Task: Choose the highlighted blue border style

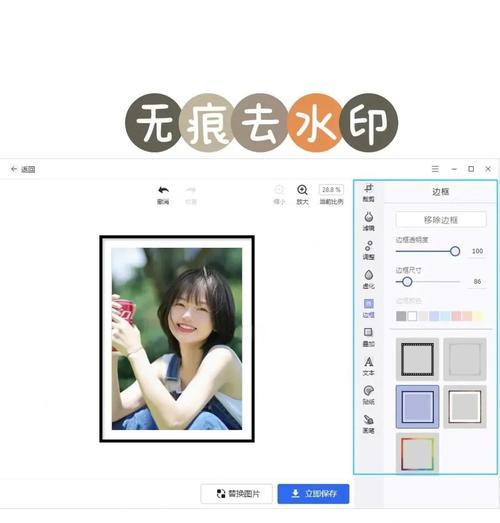Action: tap(417, 407)
